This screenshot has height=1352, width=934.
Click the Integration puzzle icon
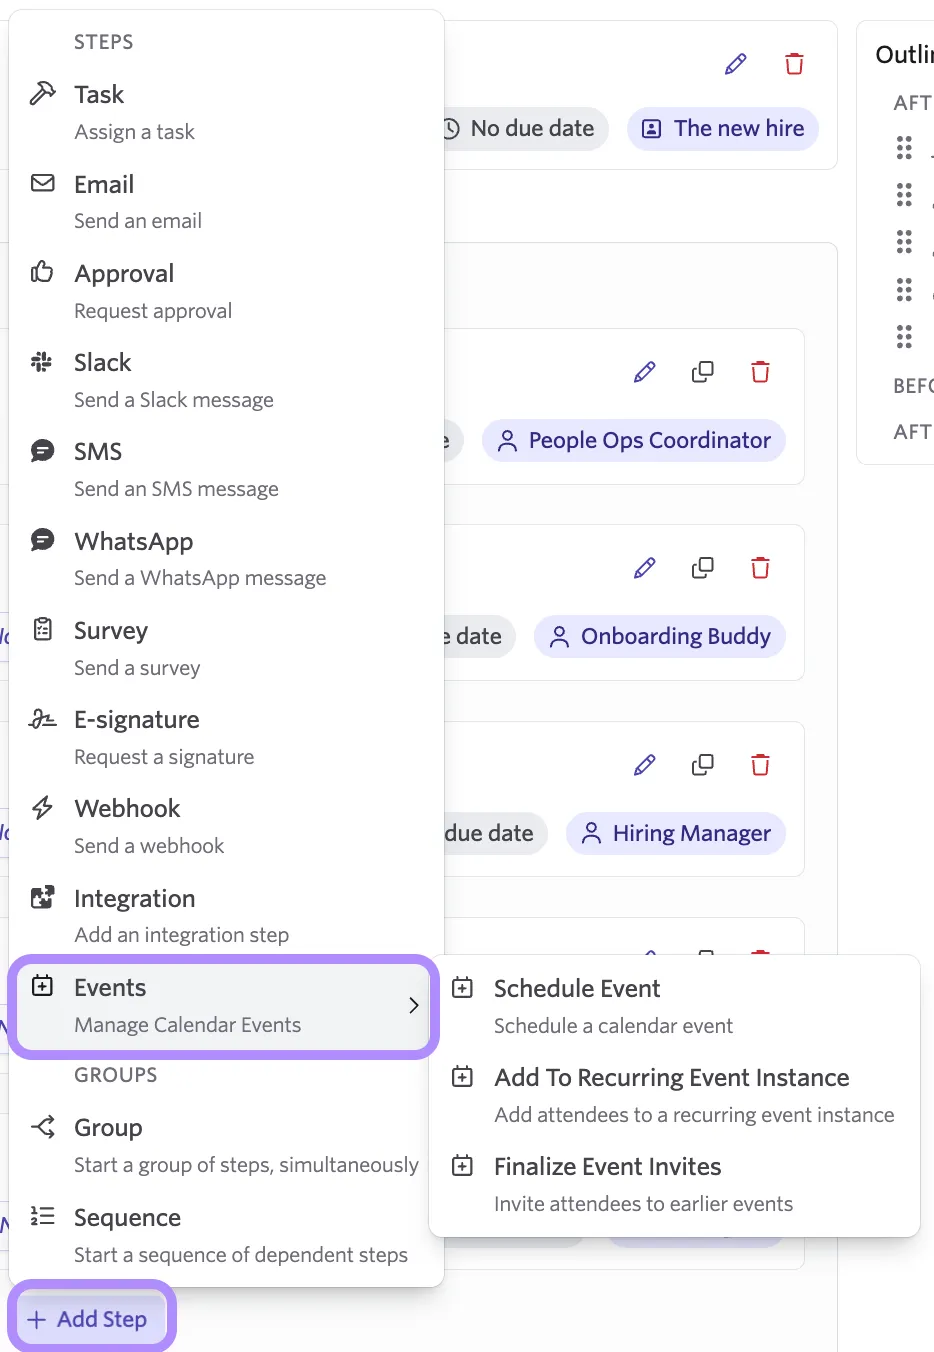(42, 897)
